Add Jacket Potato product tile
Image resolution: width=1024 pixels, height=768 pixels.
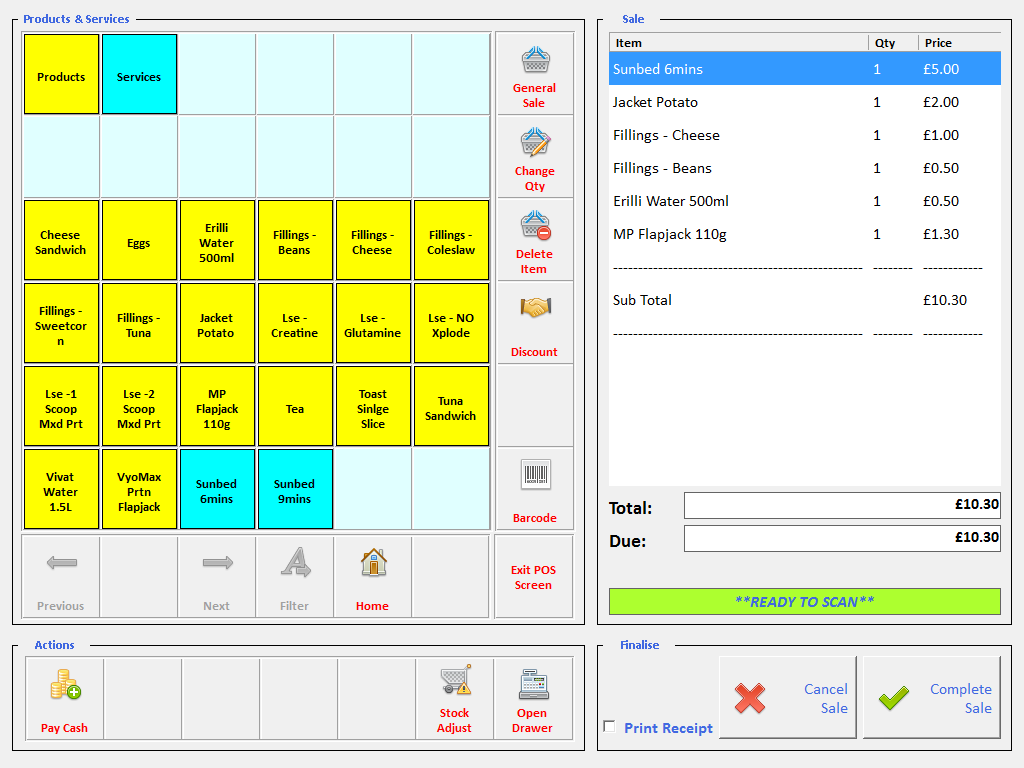coord(216,325)
